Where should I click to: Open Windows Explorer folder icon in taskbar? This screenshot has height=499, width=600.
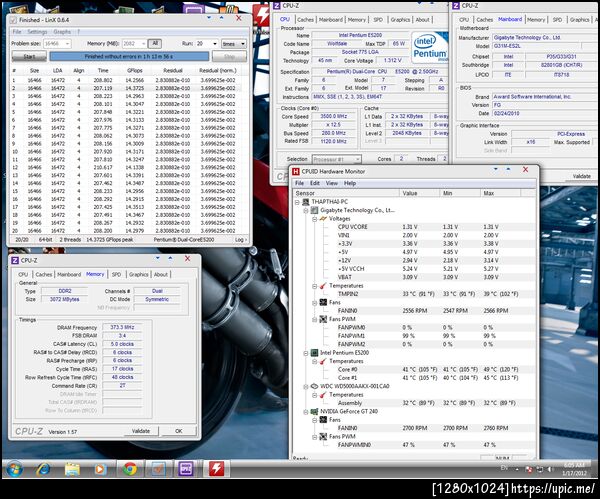click(72, 468)
